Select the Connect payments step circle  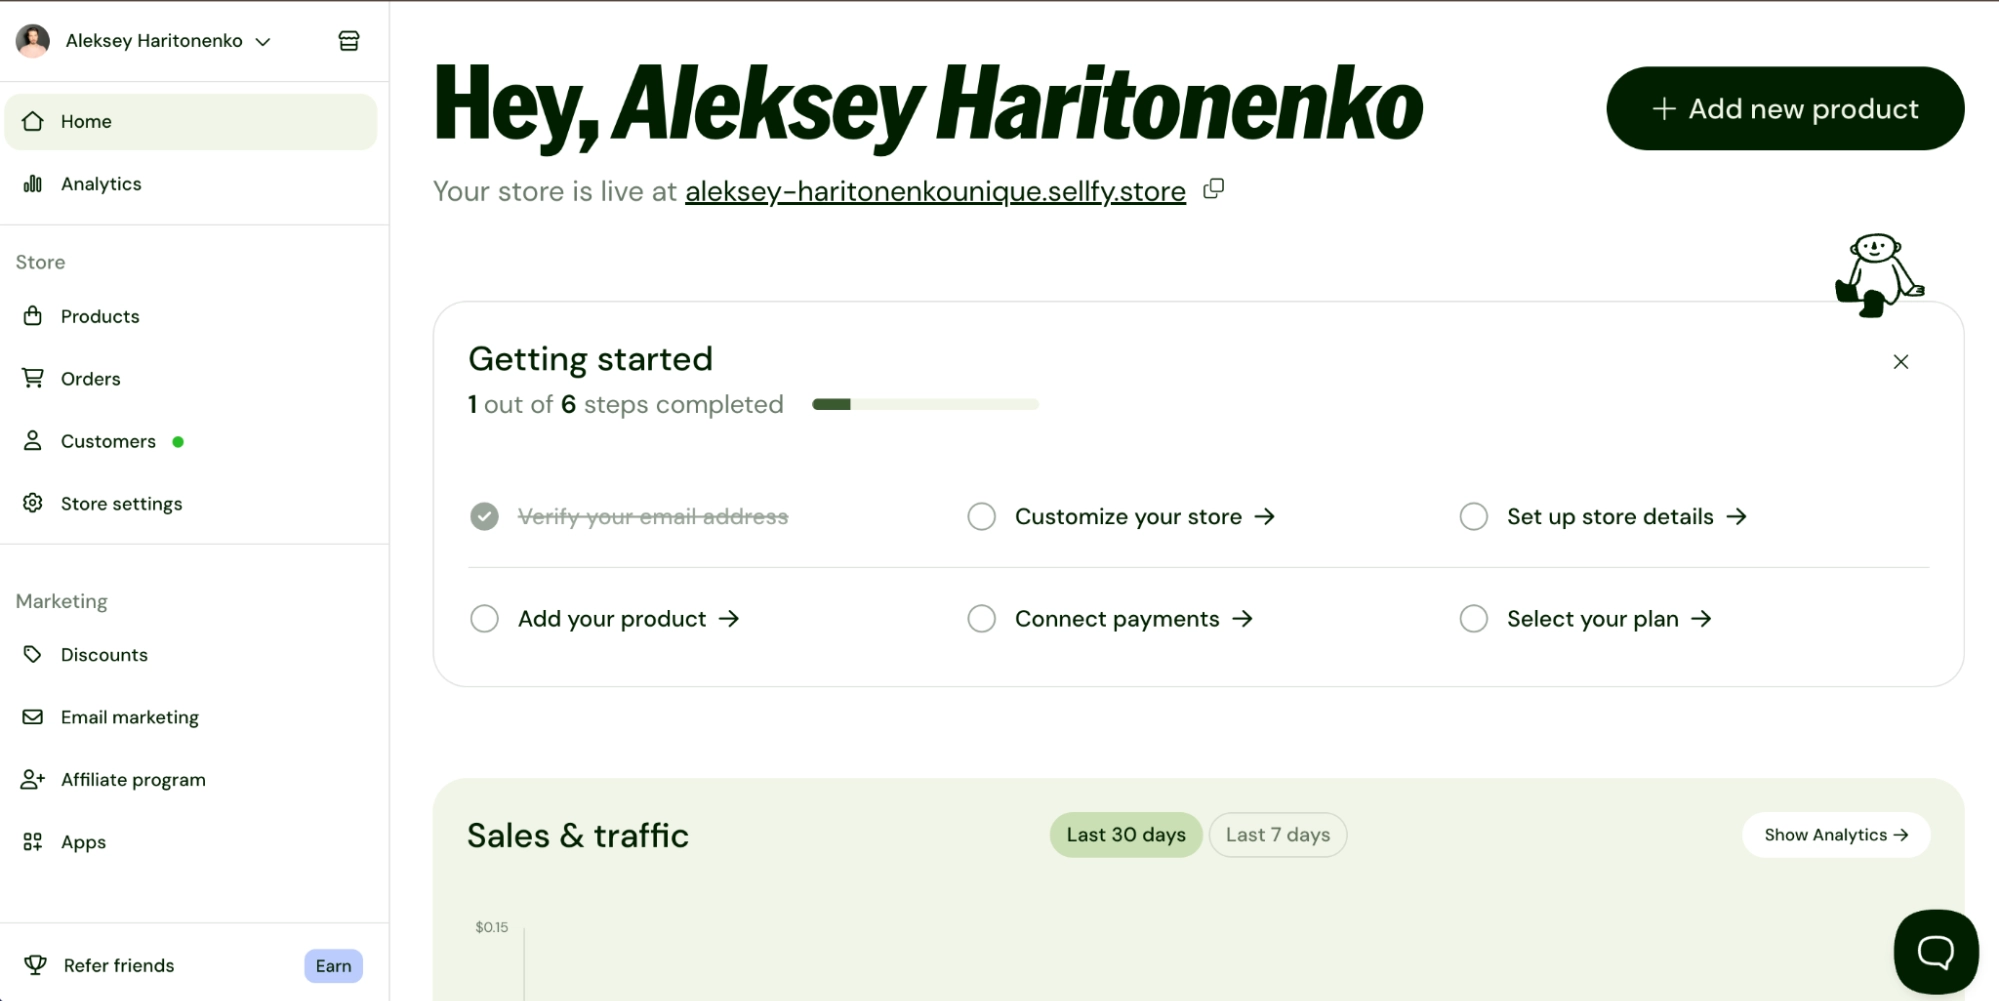pos(981,619)
